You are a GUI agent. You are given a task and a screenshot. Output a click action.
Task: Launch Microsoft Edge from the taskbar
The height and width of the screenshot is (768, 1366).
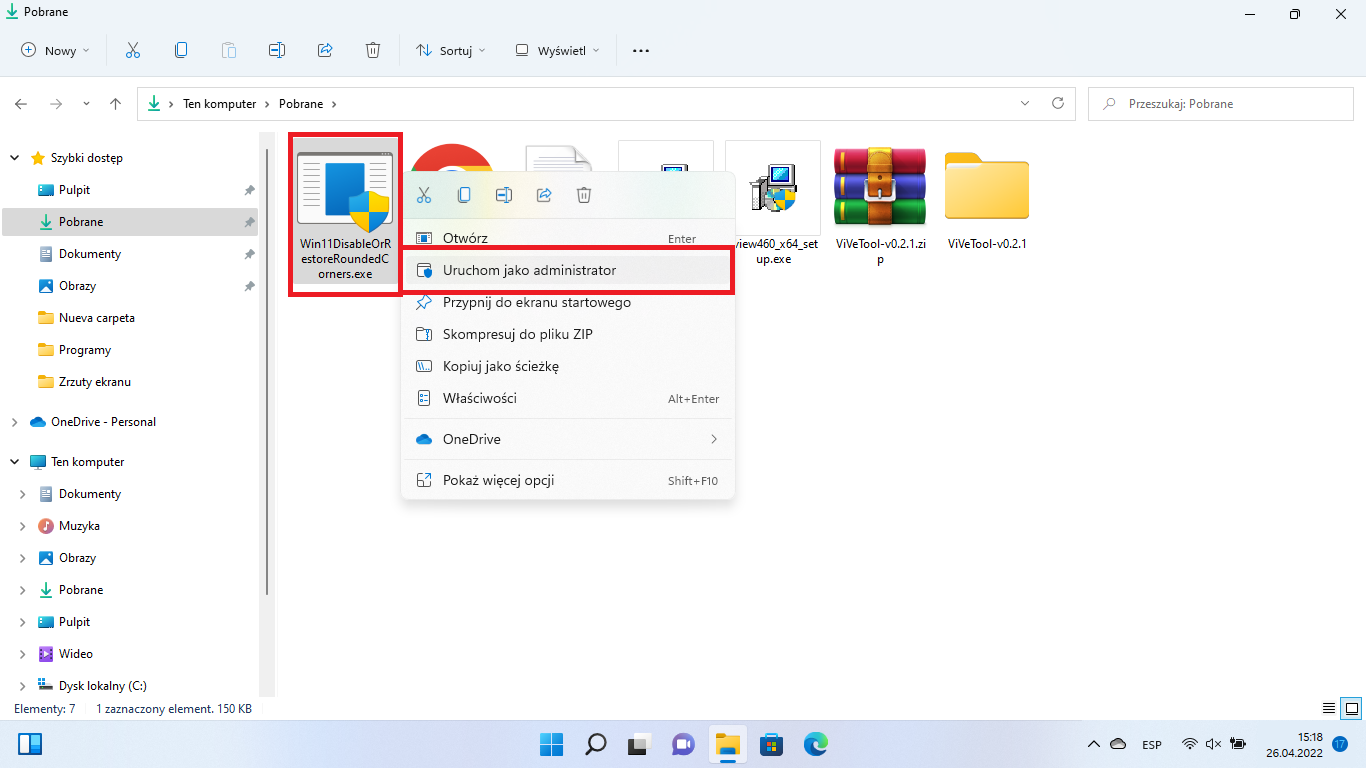click(x=815, y=744)
